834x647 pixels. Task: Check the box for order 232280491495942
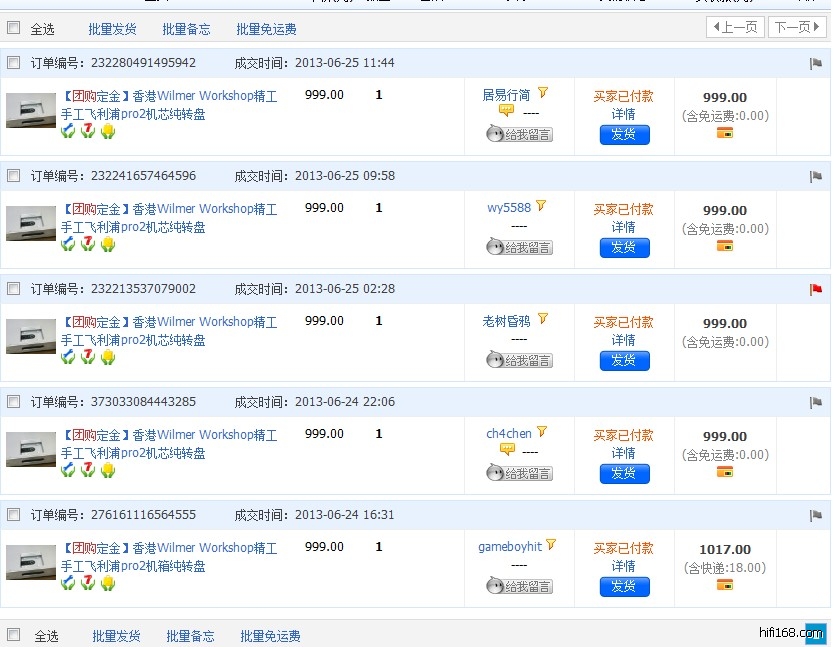pos(14,63)
